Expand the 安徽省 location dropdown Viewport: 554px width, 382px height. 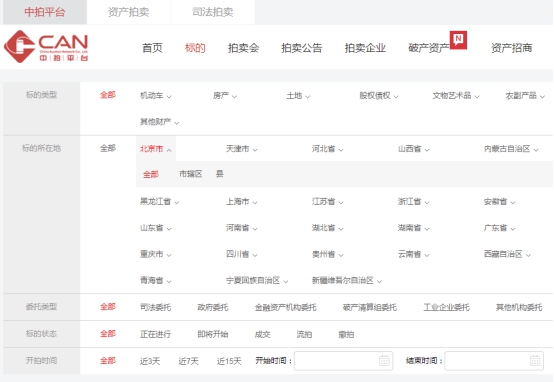point(500,202)
